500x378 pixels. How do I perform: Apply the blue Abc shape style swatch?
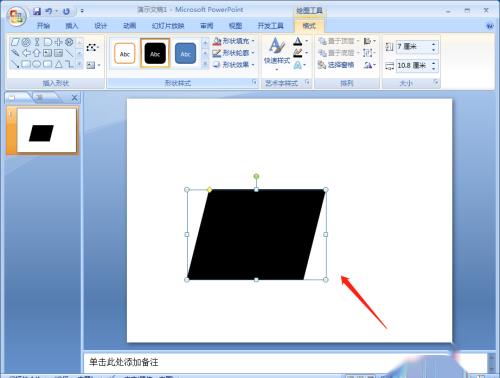pos(185,53)
